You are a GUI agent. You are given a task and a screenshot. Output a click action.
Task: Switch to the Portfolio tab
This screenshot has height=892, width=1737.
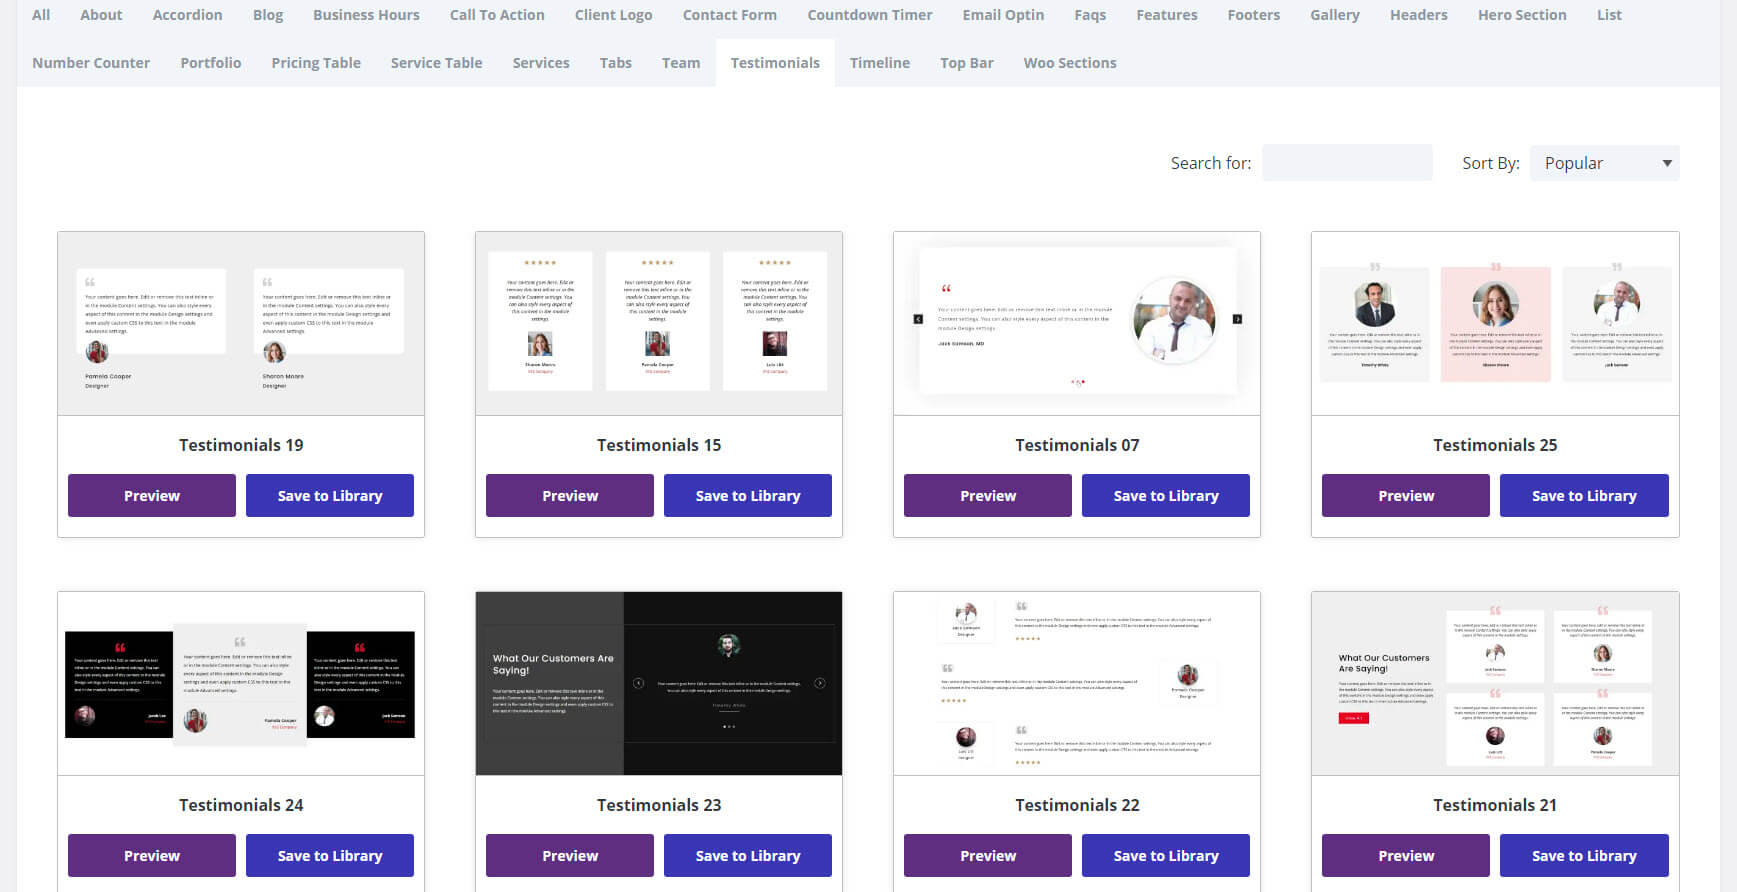pyautogui.click(x=211, y=63)
